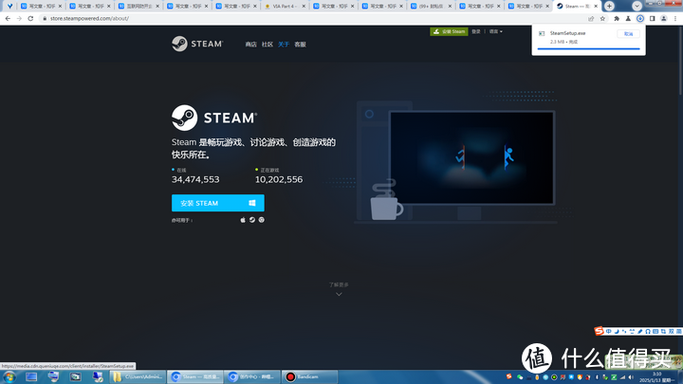
Task: Click the Steam Deck platform icon
Action: [x=252, y=220]
